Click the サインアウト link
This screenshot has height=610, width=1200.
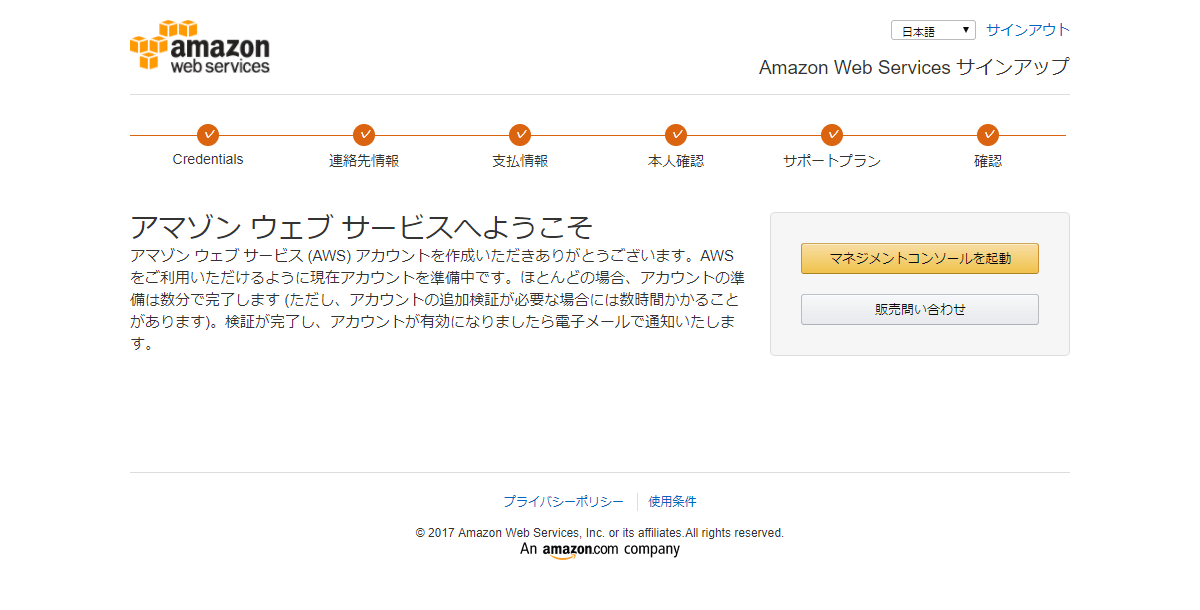1028,30
